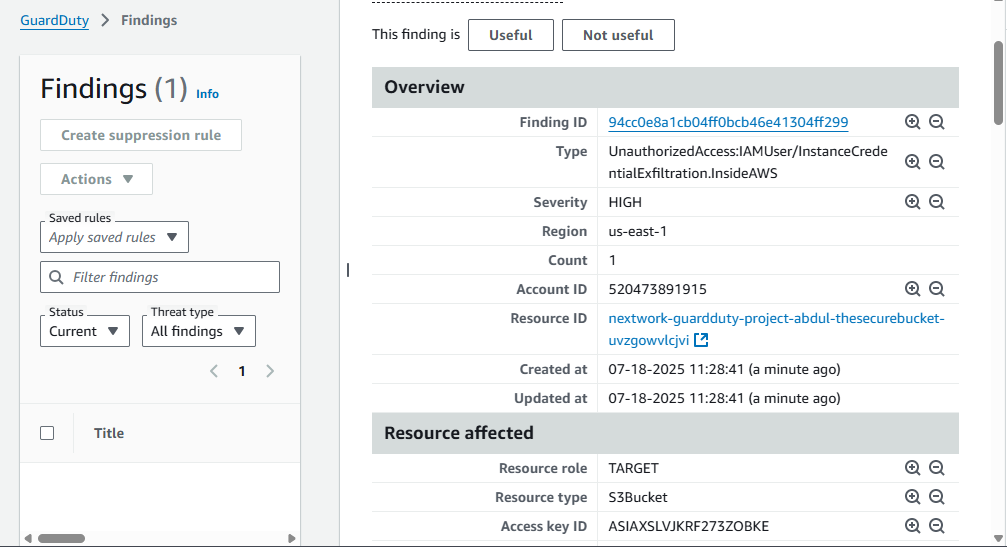Open Status Current dropdown
This screenshot has height=547, width=1007.
point(85,331)
